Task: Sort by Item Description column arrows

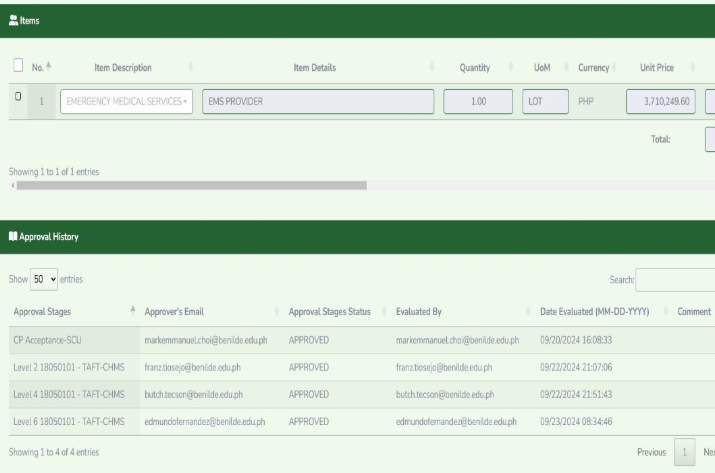Action: pos(191,68)
